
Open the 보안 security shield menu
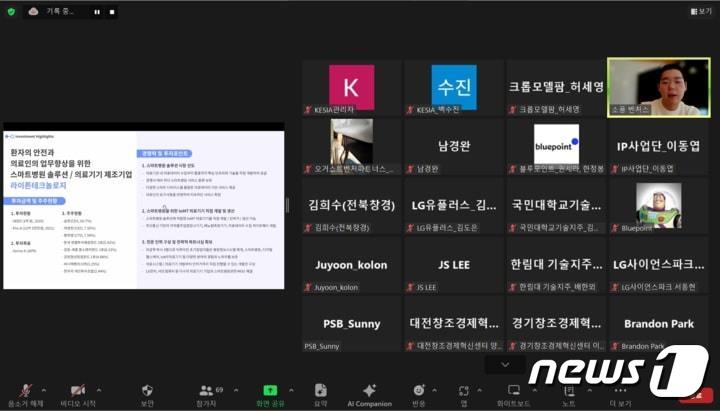pyautogui.click(x=147, y=395)
